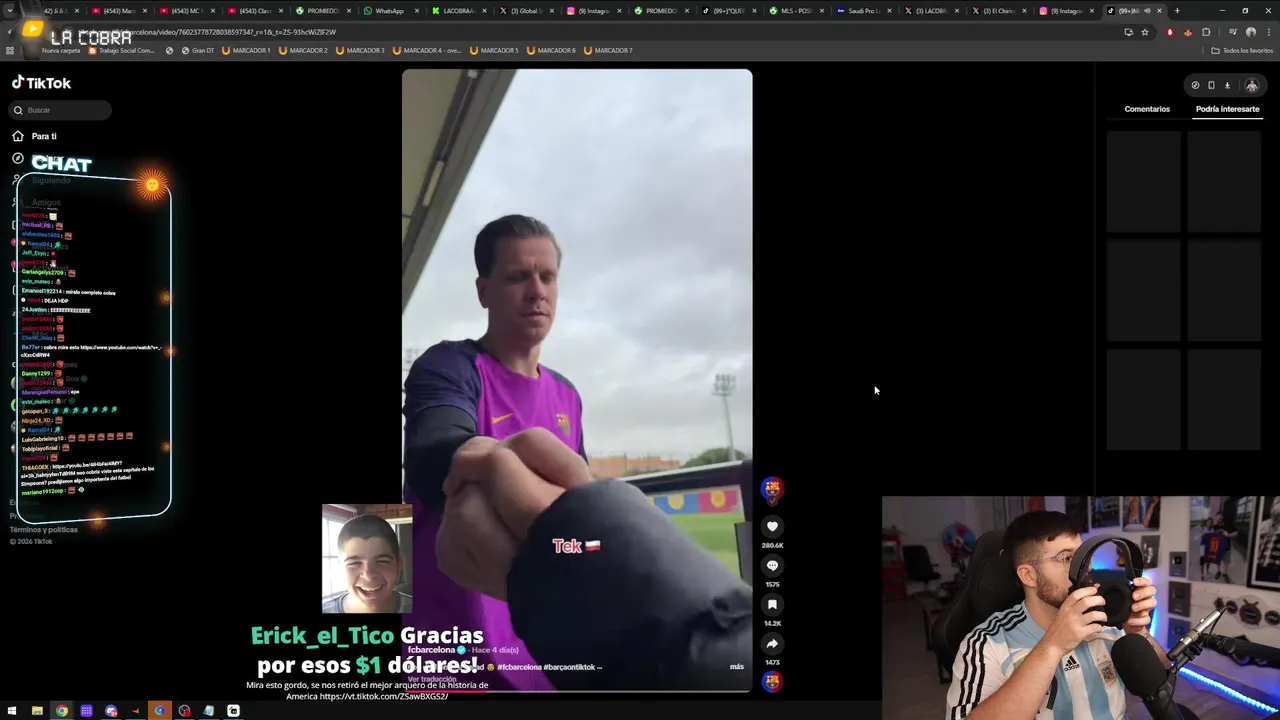Open the Windows Start menu
1280x720 pixels.
tap(13, 711)
